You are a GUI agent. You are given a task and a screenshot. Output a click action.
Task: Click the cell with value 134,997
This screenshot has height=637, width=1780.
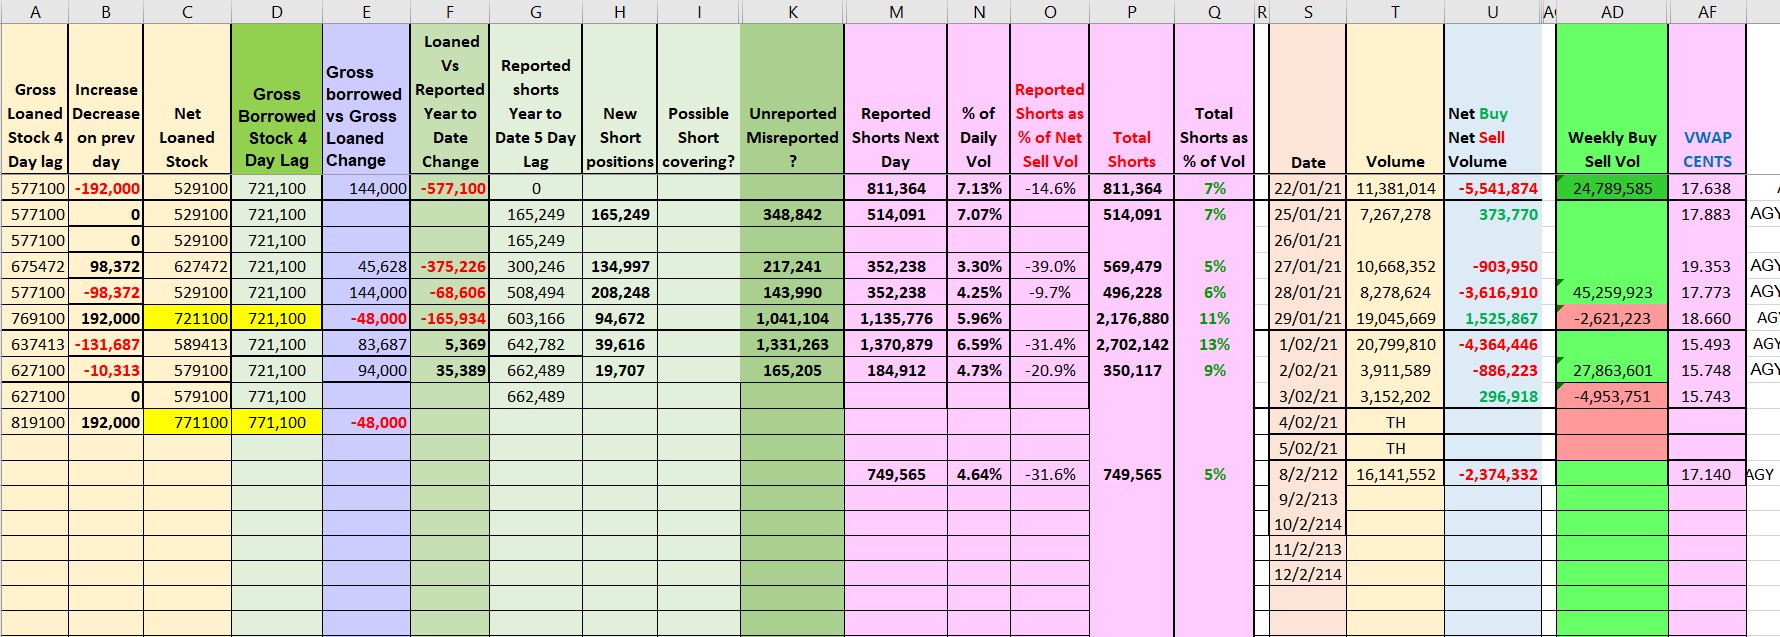pyautogui.click(x=620, y=266)
